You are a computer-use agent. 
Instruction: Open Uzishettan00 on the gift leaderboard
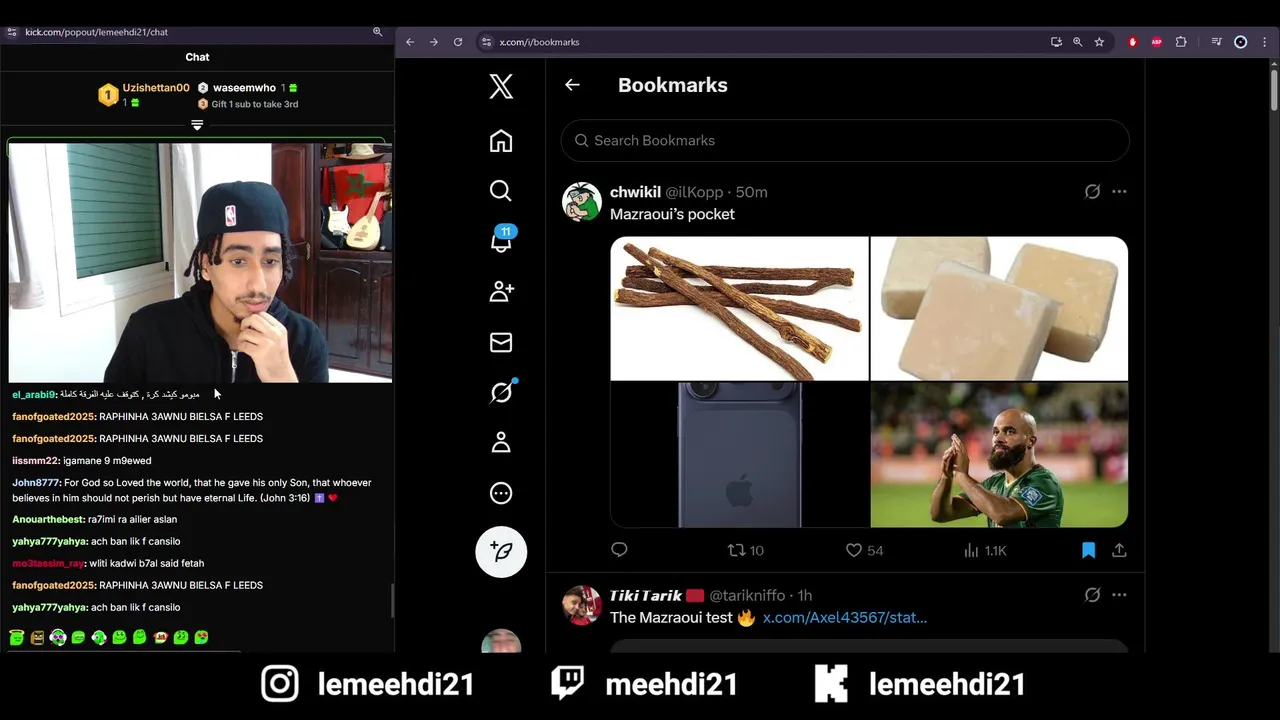coord(155,88)
